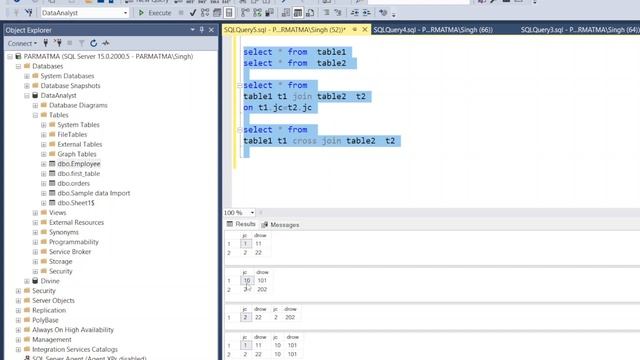Switch to the SQLQuery3.sql tab
The width and height of the screenshot is (640, 360).
(580, 29)
